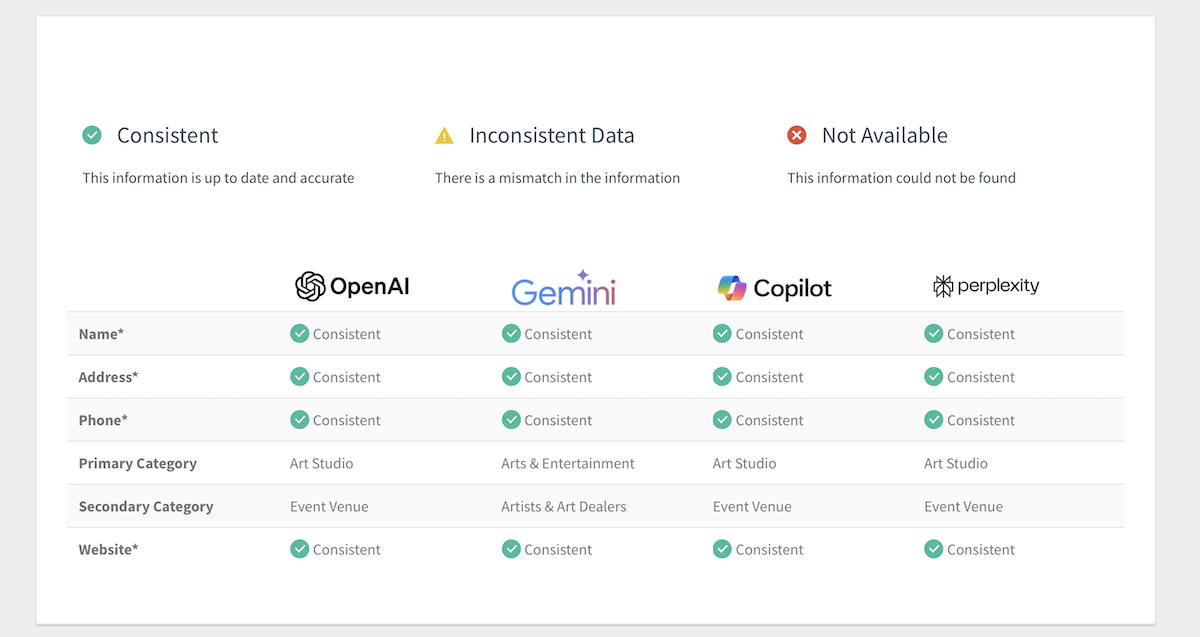
Task: Click the Phone row check icon under Copilot
Action: [722, 419]
